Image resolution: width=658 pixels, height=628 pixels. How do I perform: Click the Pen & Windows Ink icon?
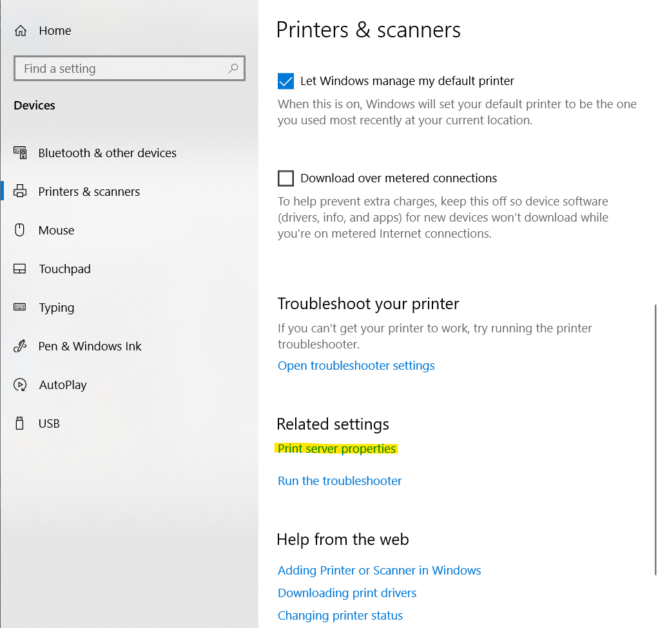point(20,346)
